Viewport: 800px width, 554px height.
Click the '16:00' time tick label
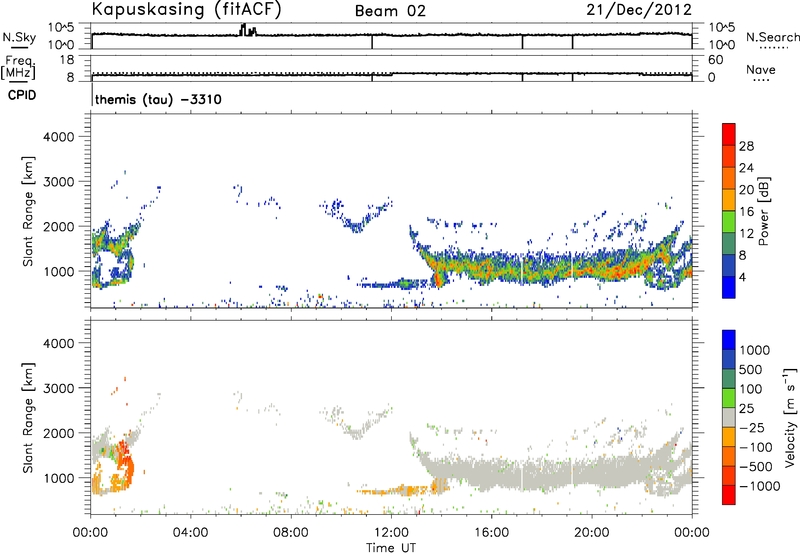point(491,533)
